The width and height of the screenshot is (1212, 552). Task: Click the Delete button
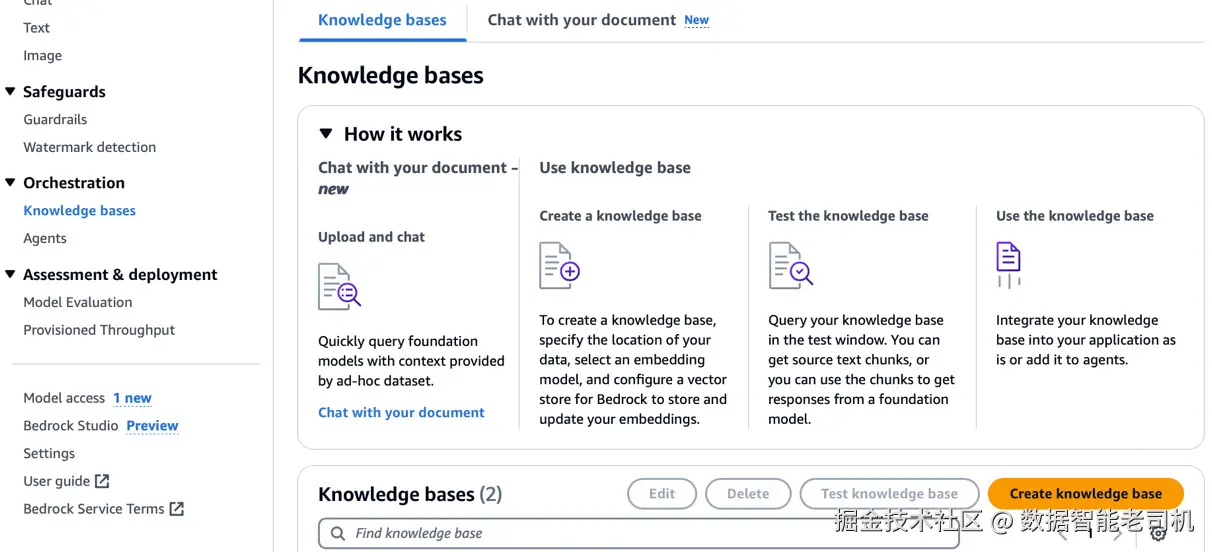748,494
